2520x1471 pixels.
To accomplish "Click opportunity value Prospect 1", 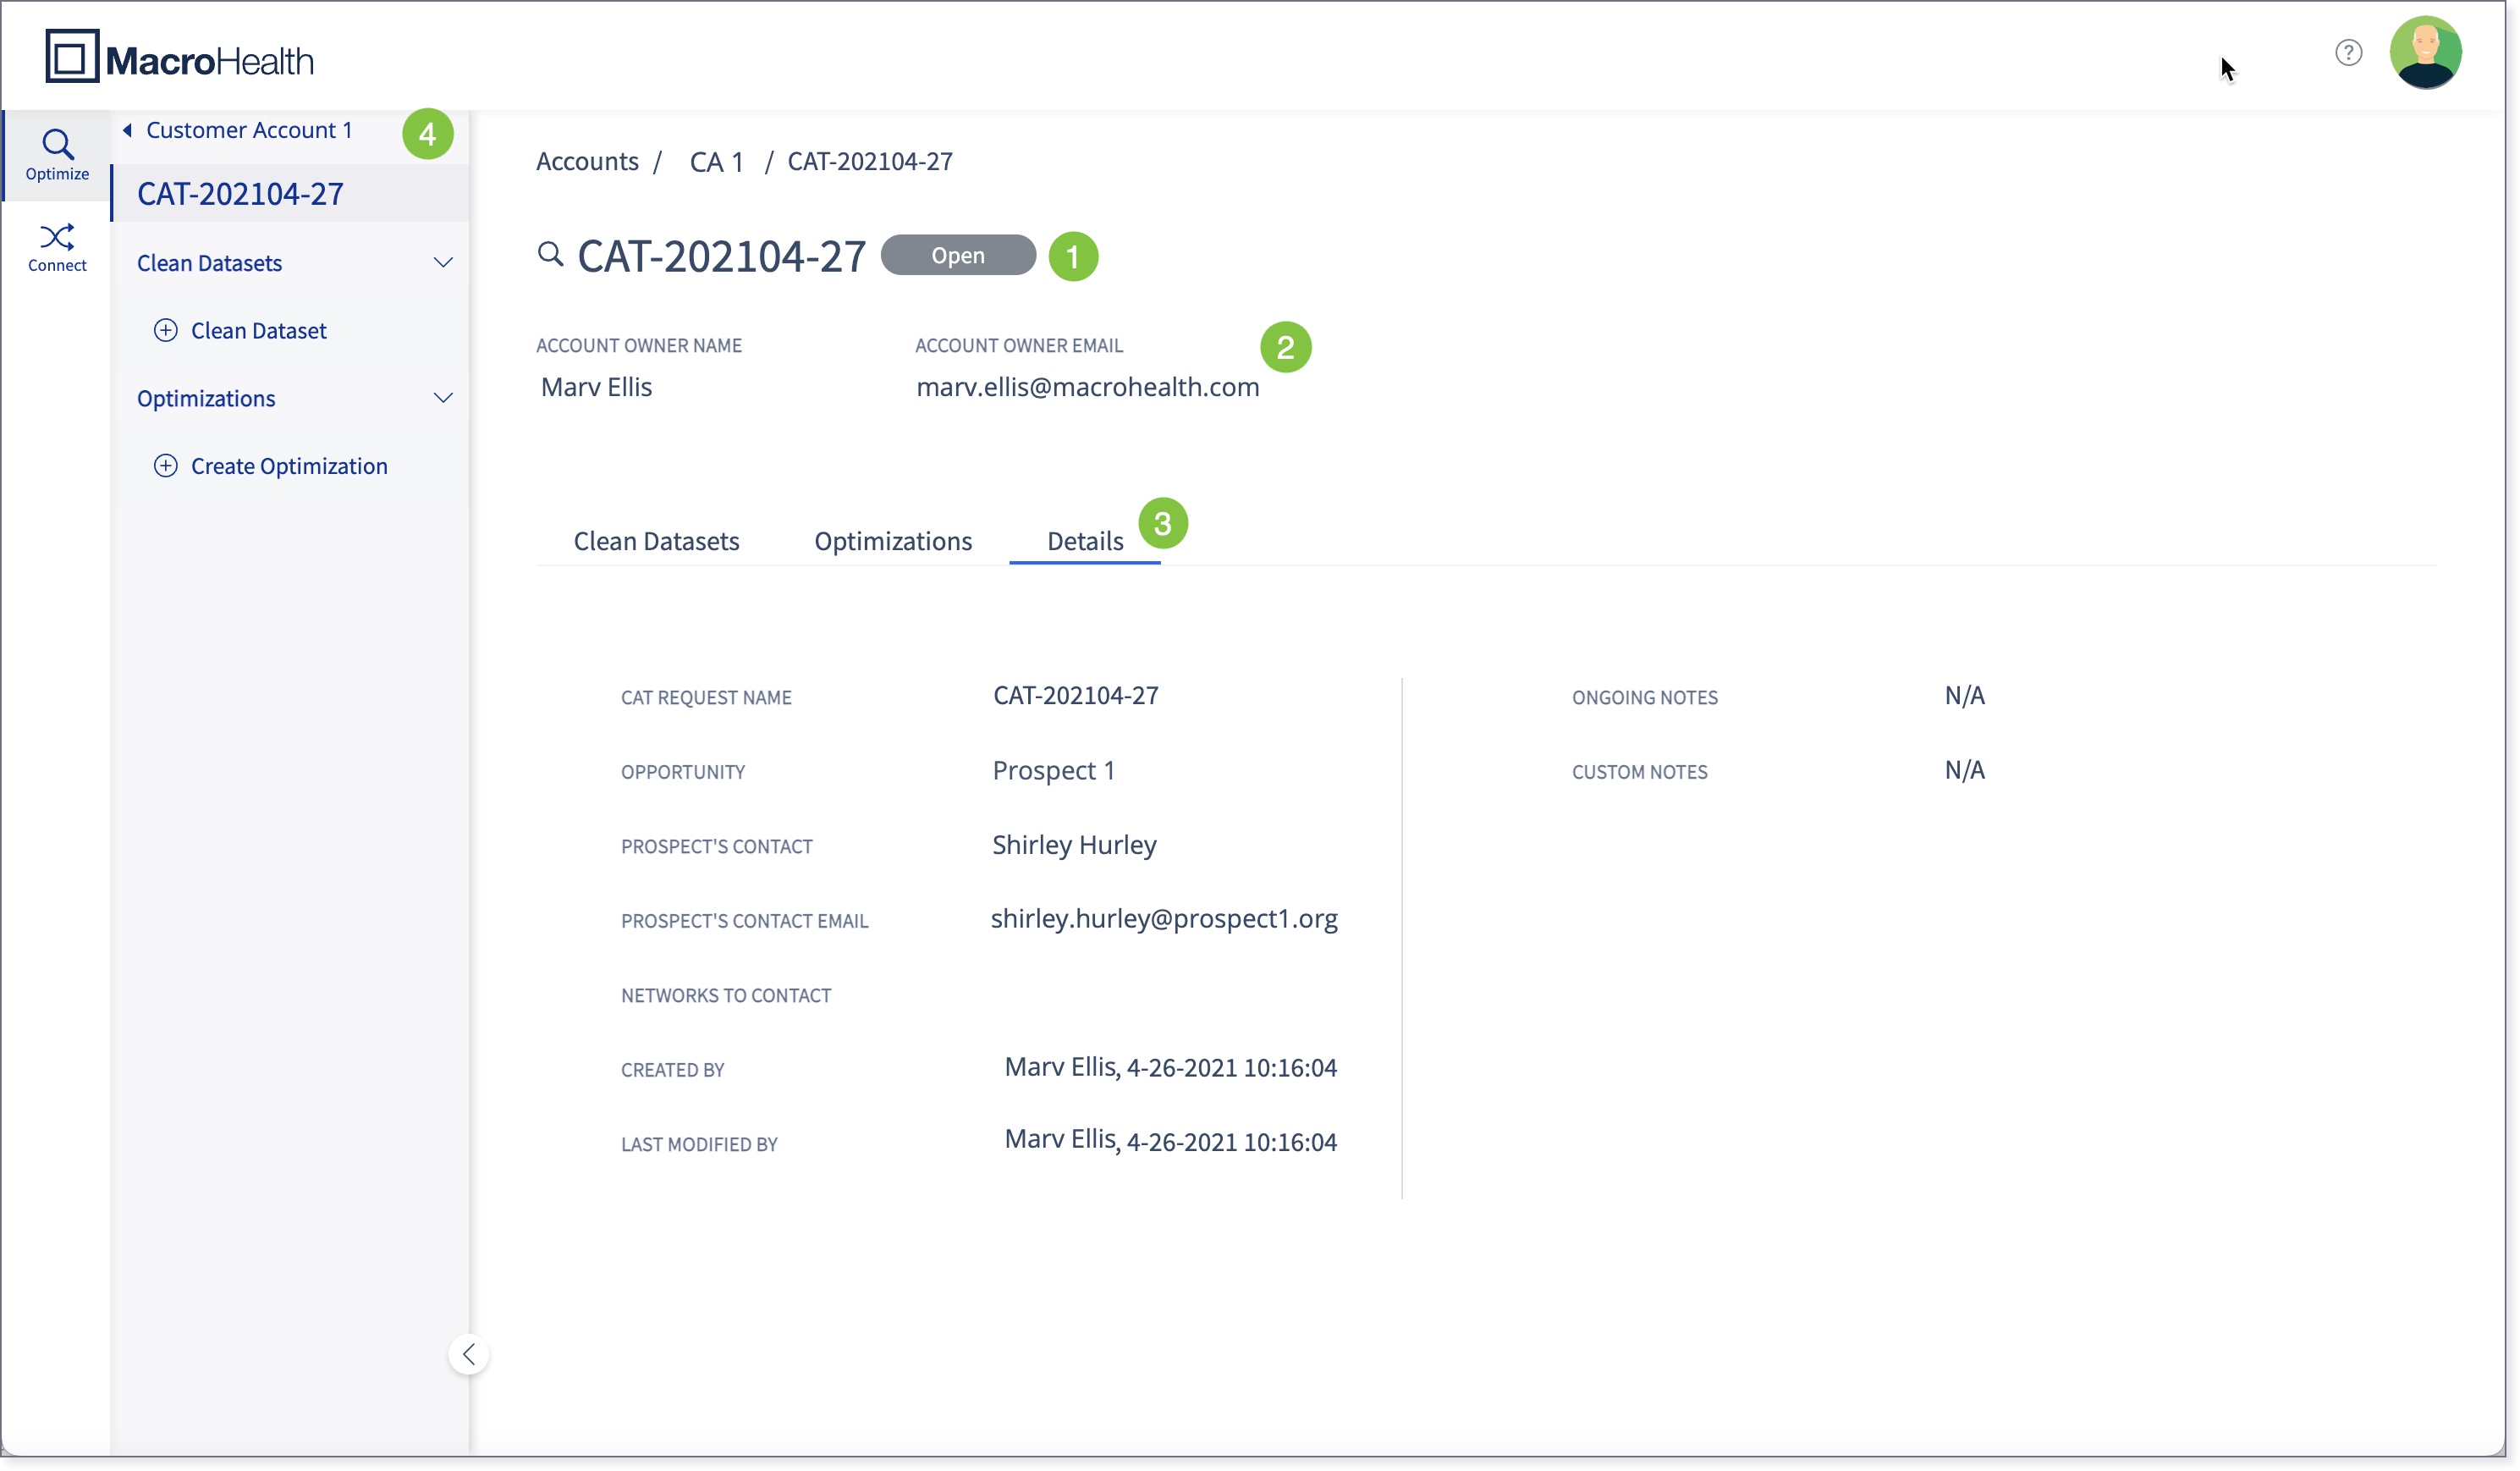I will (1054, 770).
